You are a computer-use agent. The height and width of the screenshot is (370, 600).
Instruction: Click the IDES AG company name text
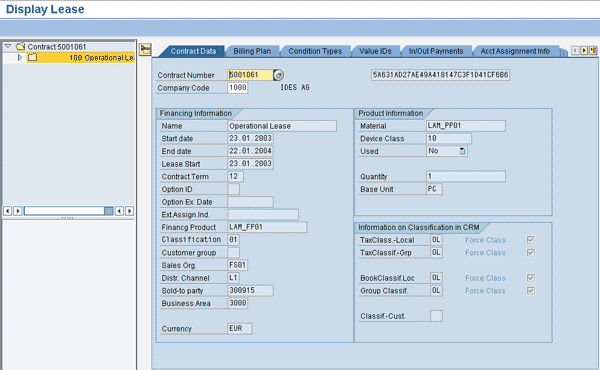[x=295, y=88]
